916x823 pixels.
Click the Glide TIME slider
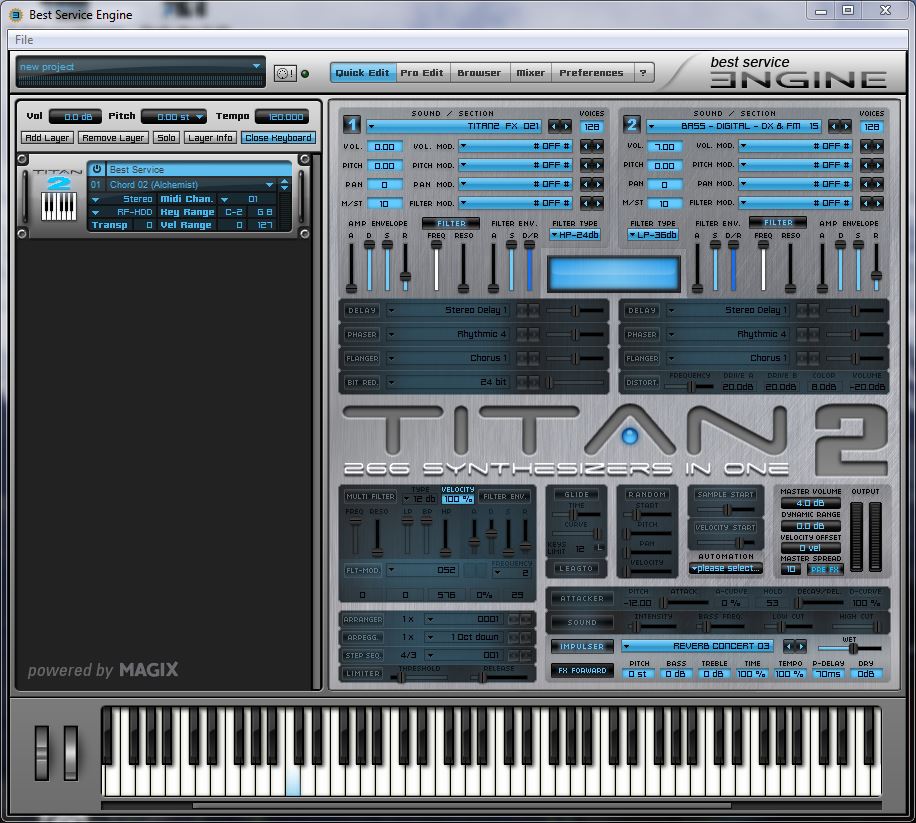click(x=576, y=515)
